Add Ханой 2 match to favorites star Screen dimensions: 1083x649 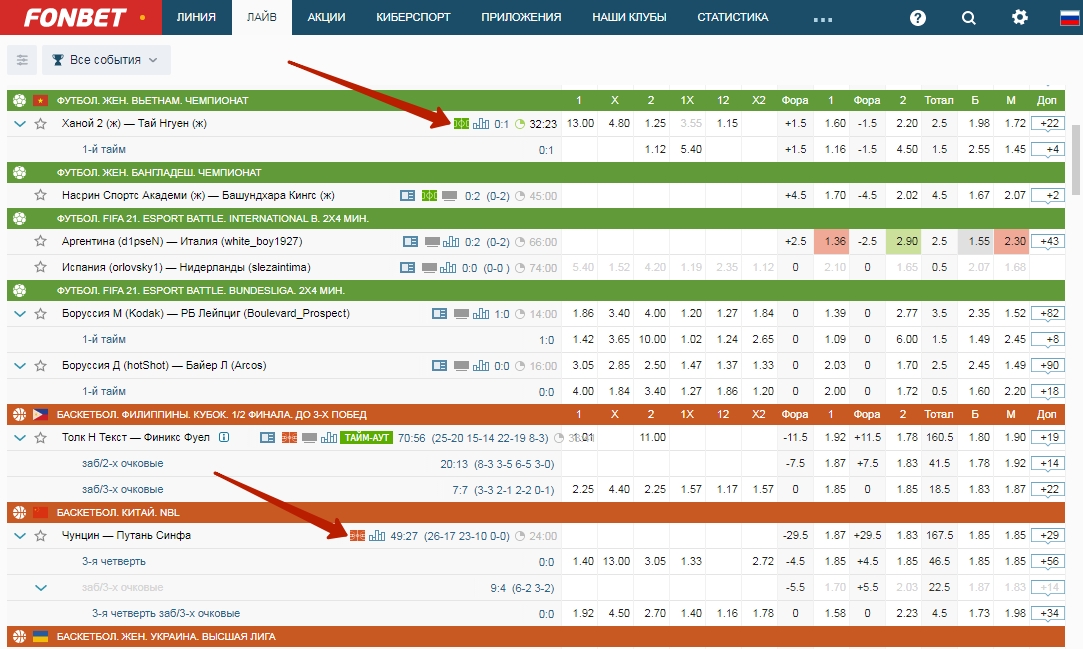click(x=41, y=124)
